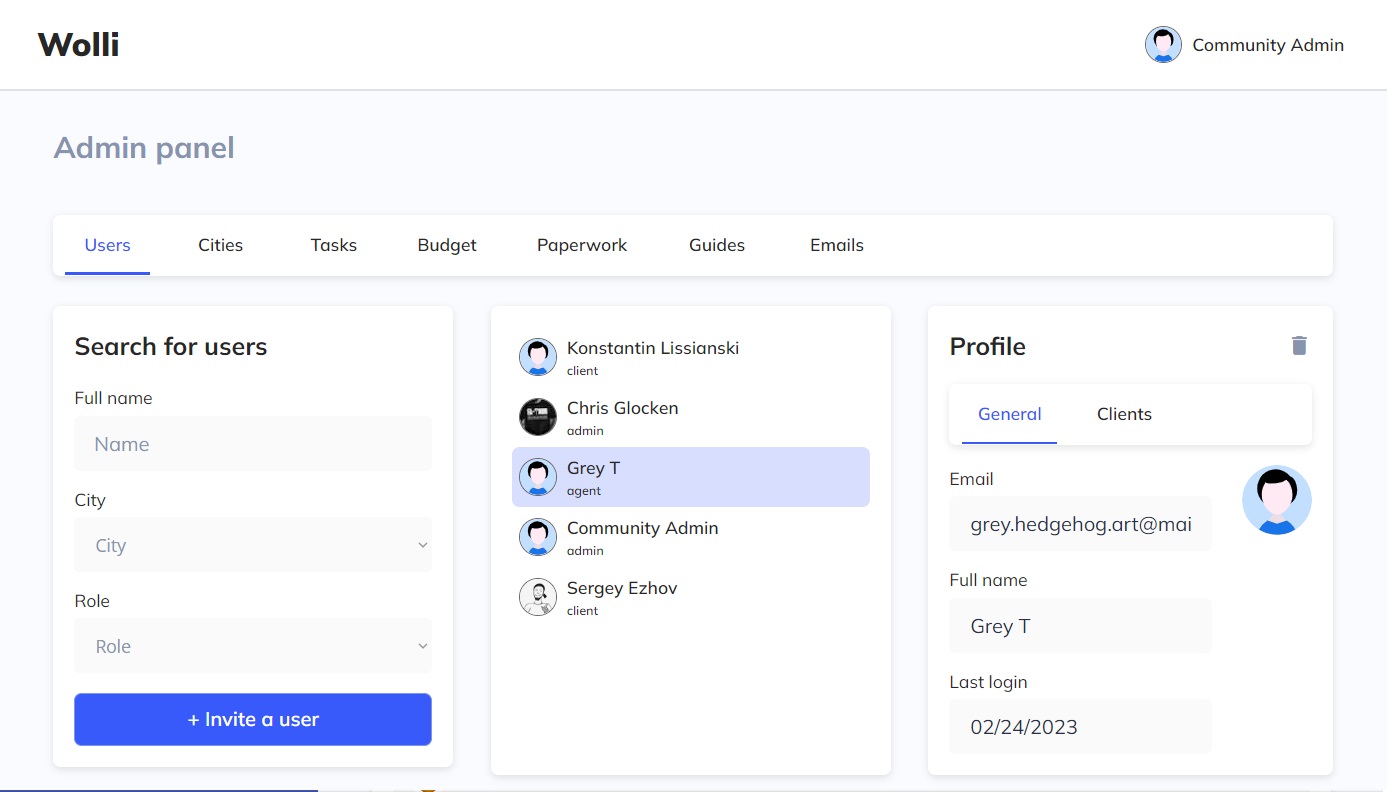The width and height of the screenshot is (1387, 792).
Task: Go to the Paperwork tab
Action: [582, 245]
